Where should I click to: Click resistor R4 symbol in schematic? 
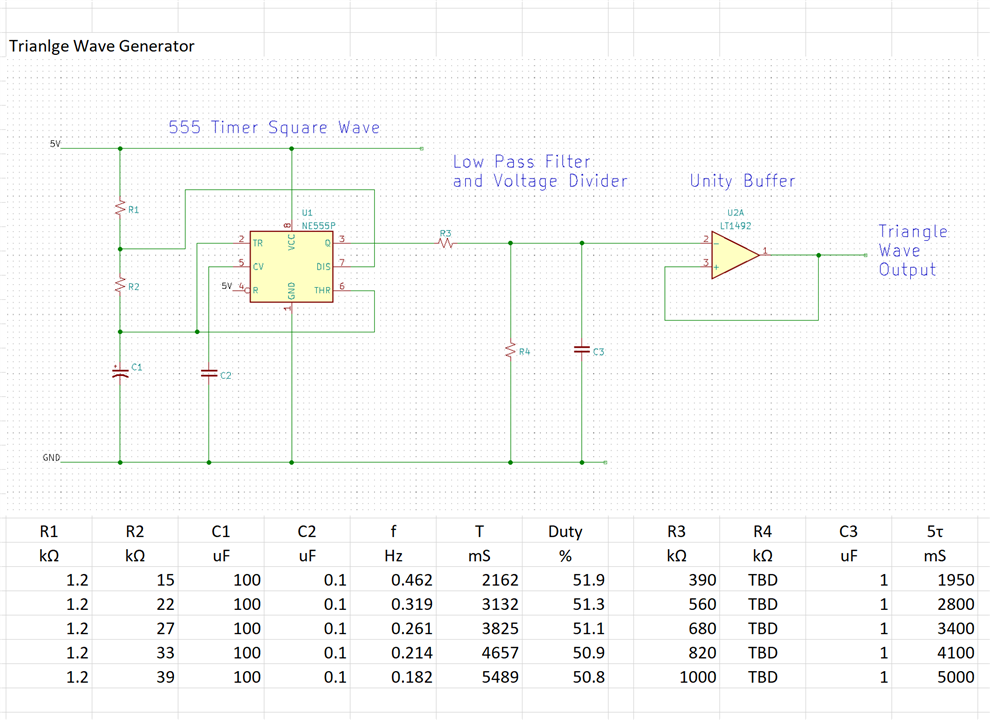(510, 351)
